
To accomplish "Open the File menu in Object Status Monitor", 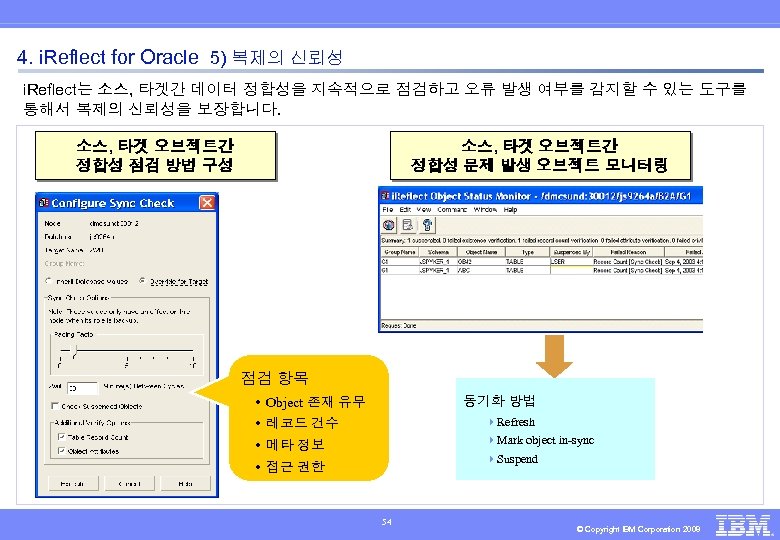I will coord(388,209).
